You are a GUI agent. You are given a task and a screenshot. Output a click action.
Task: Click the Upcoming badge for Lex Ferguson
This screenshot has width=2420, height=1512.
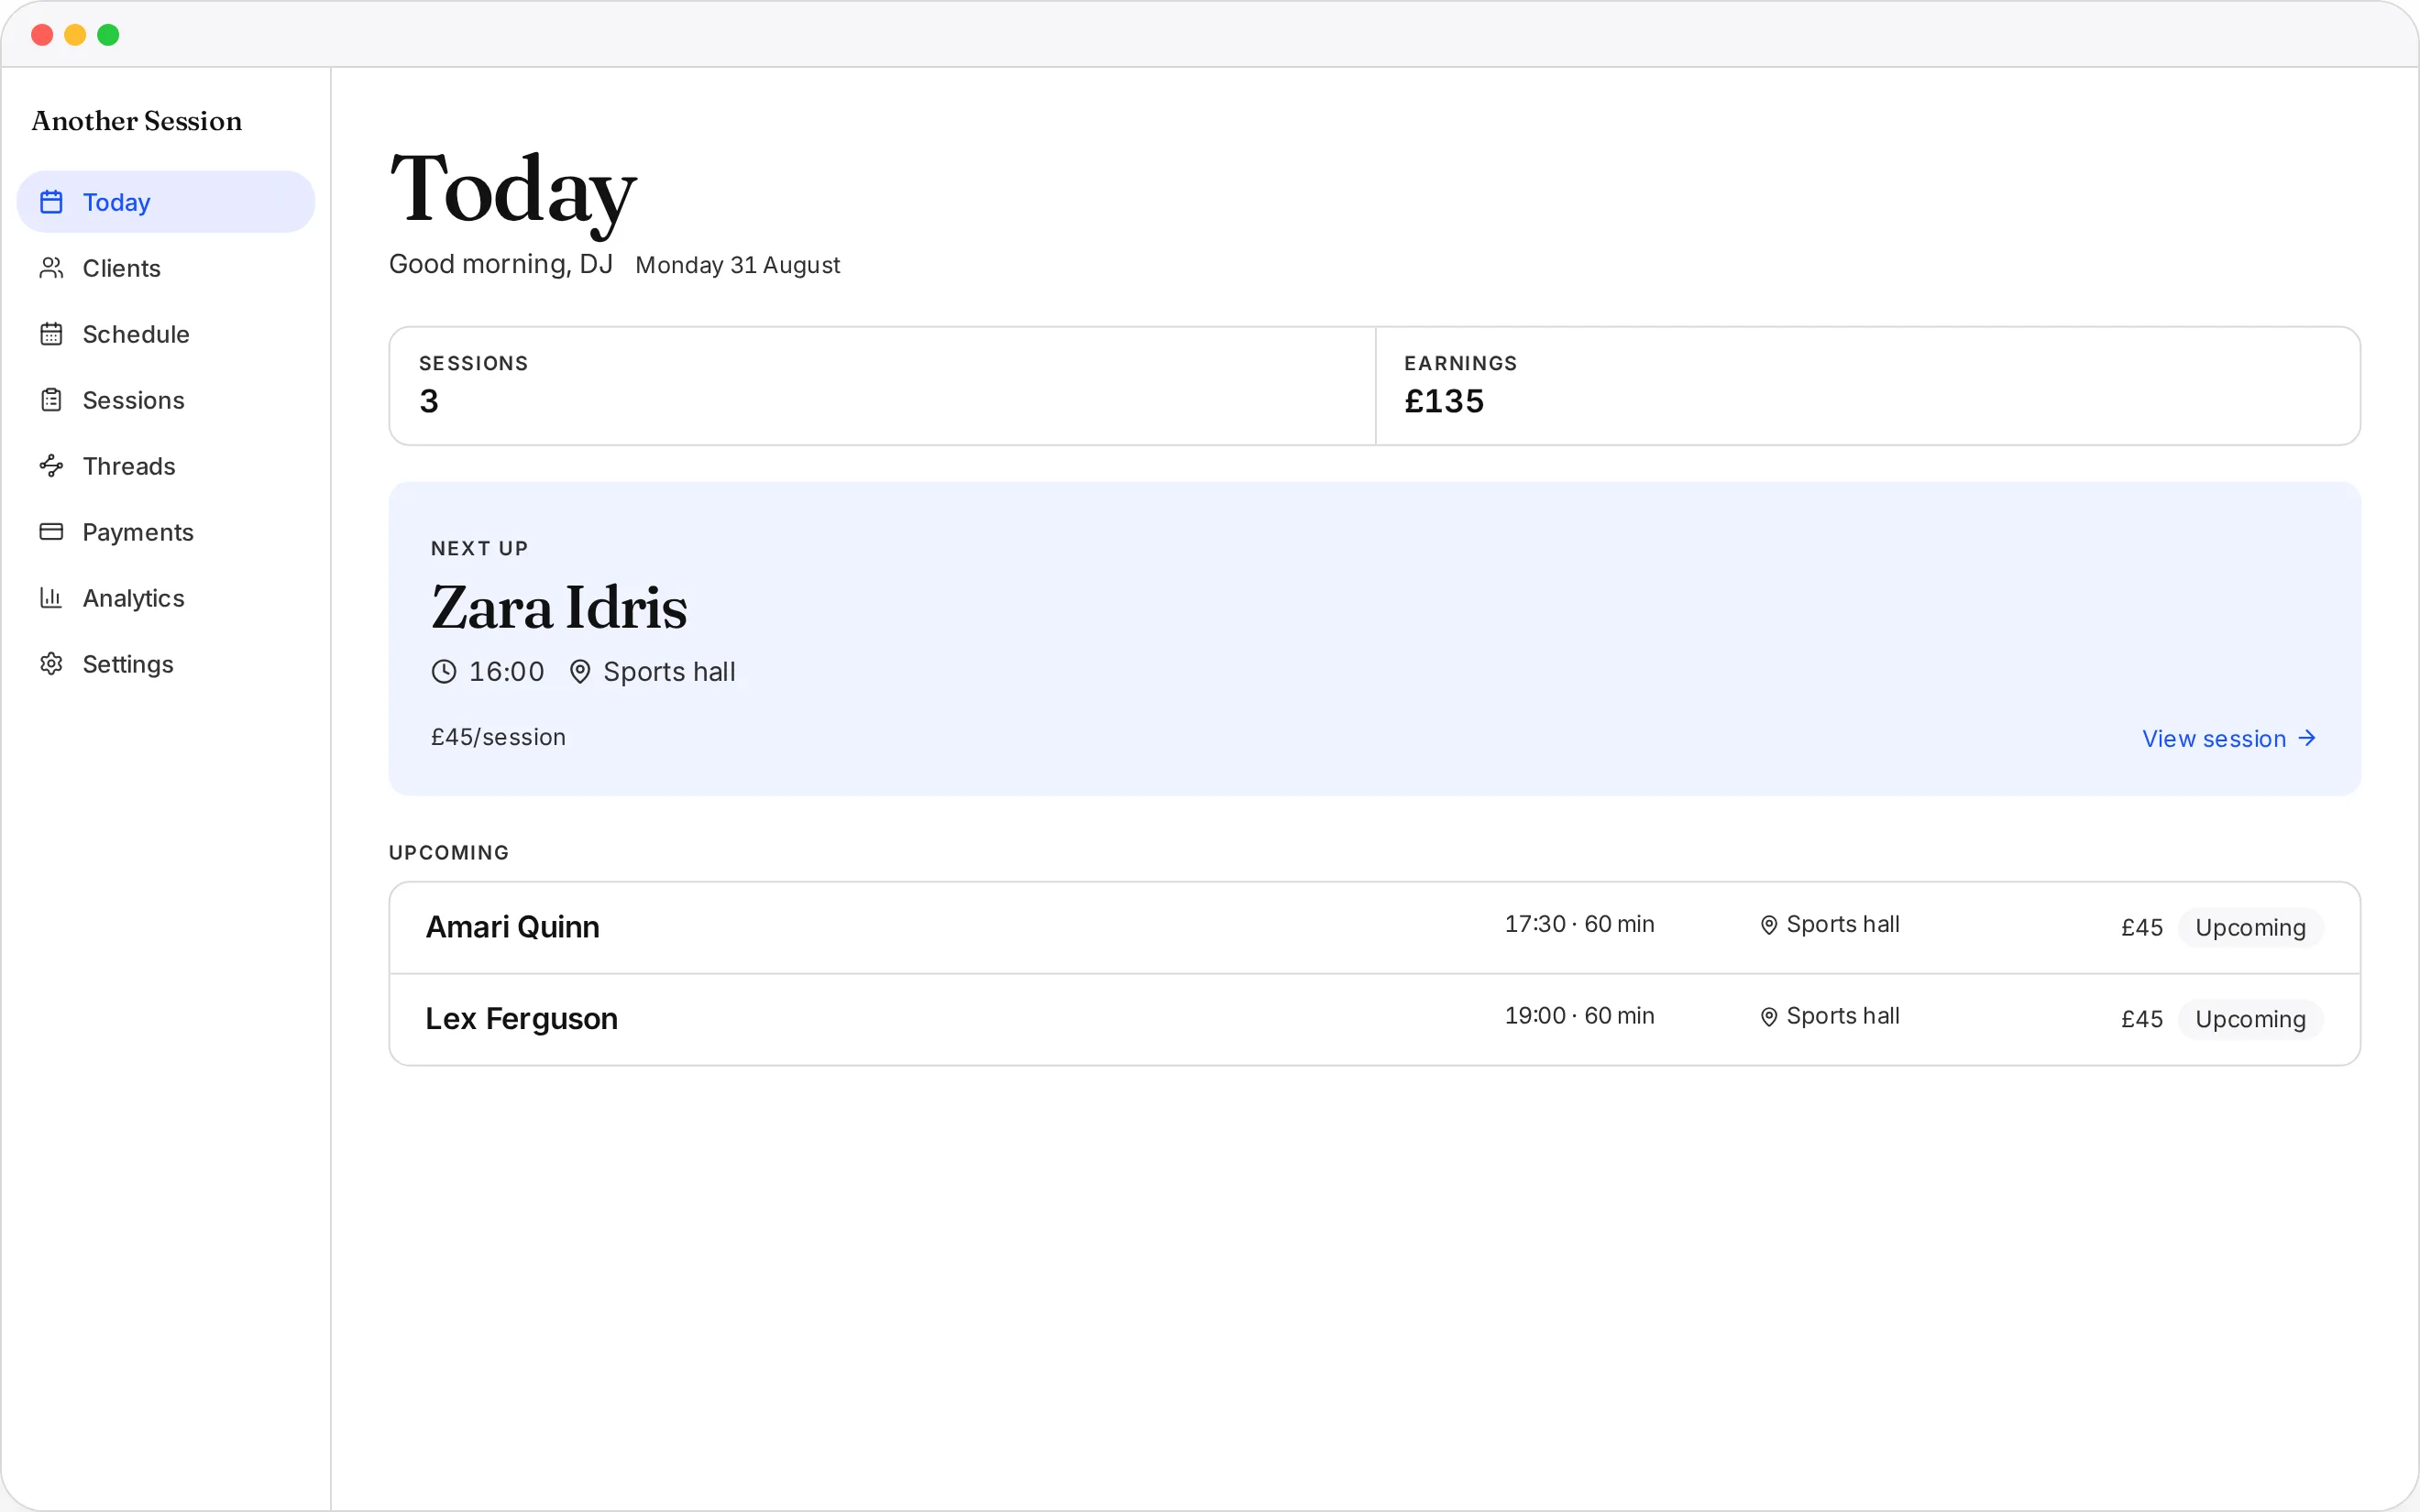click(2250, 1020)
